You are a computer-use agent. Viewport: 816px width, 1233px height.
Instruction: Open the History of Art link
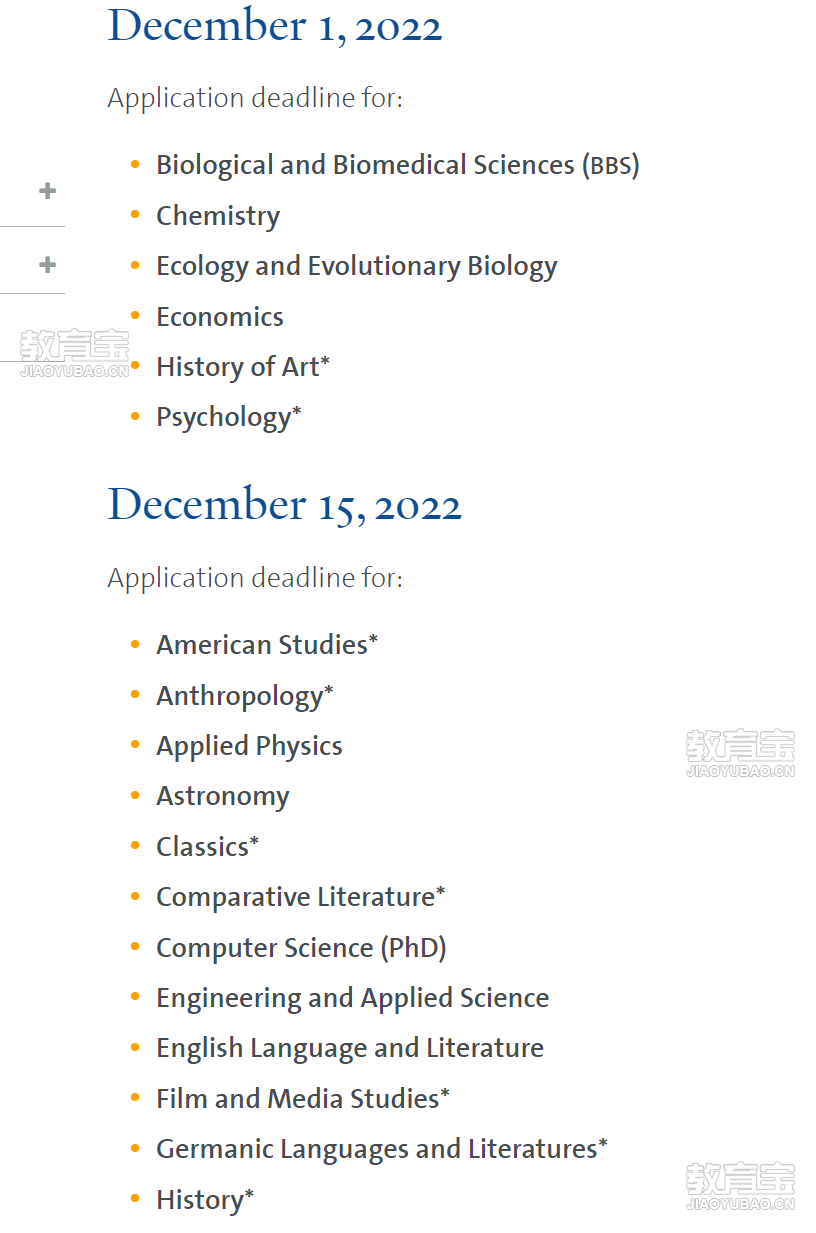[x=242, y=367]
